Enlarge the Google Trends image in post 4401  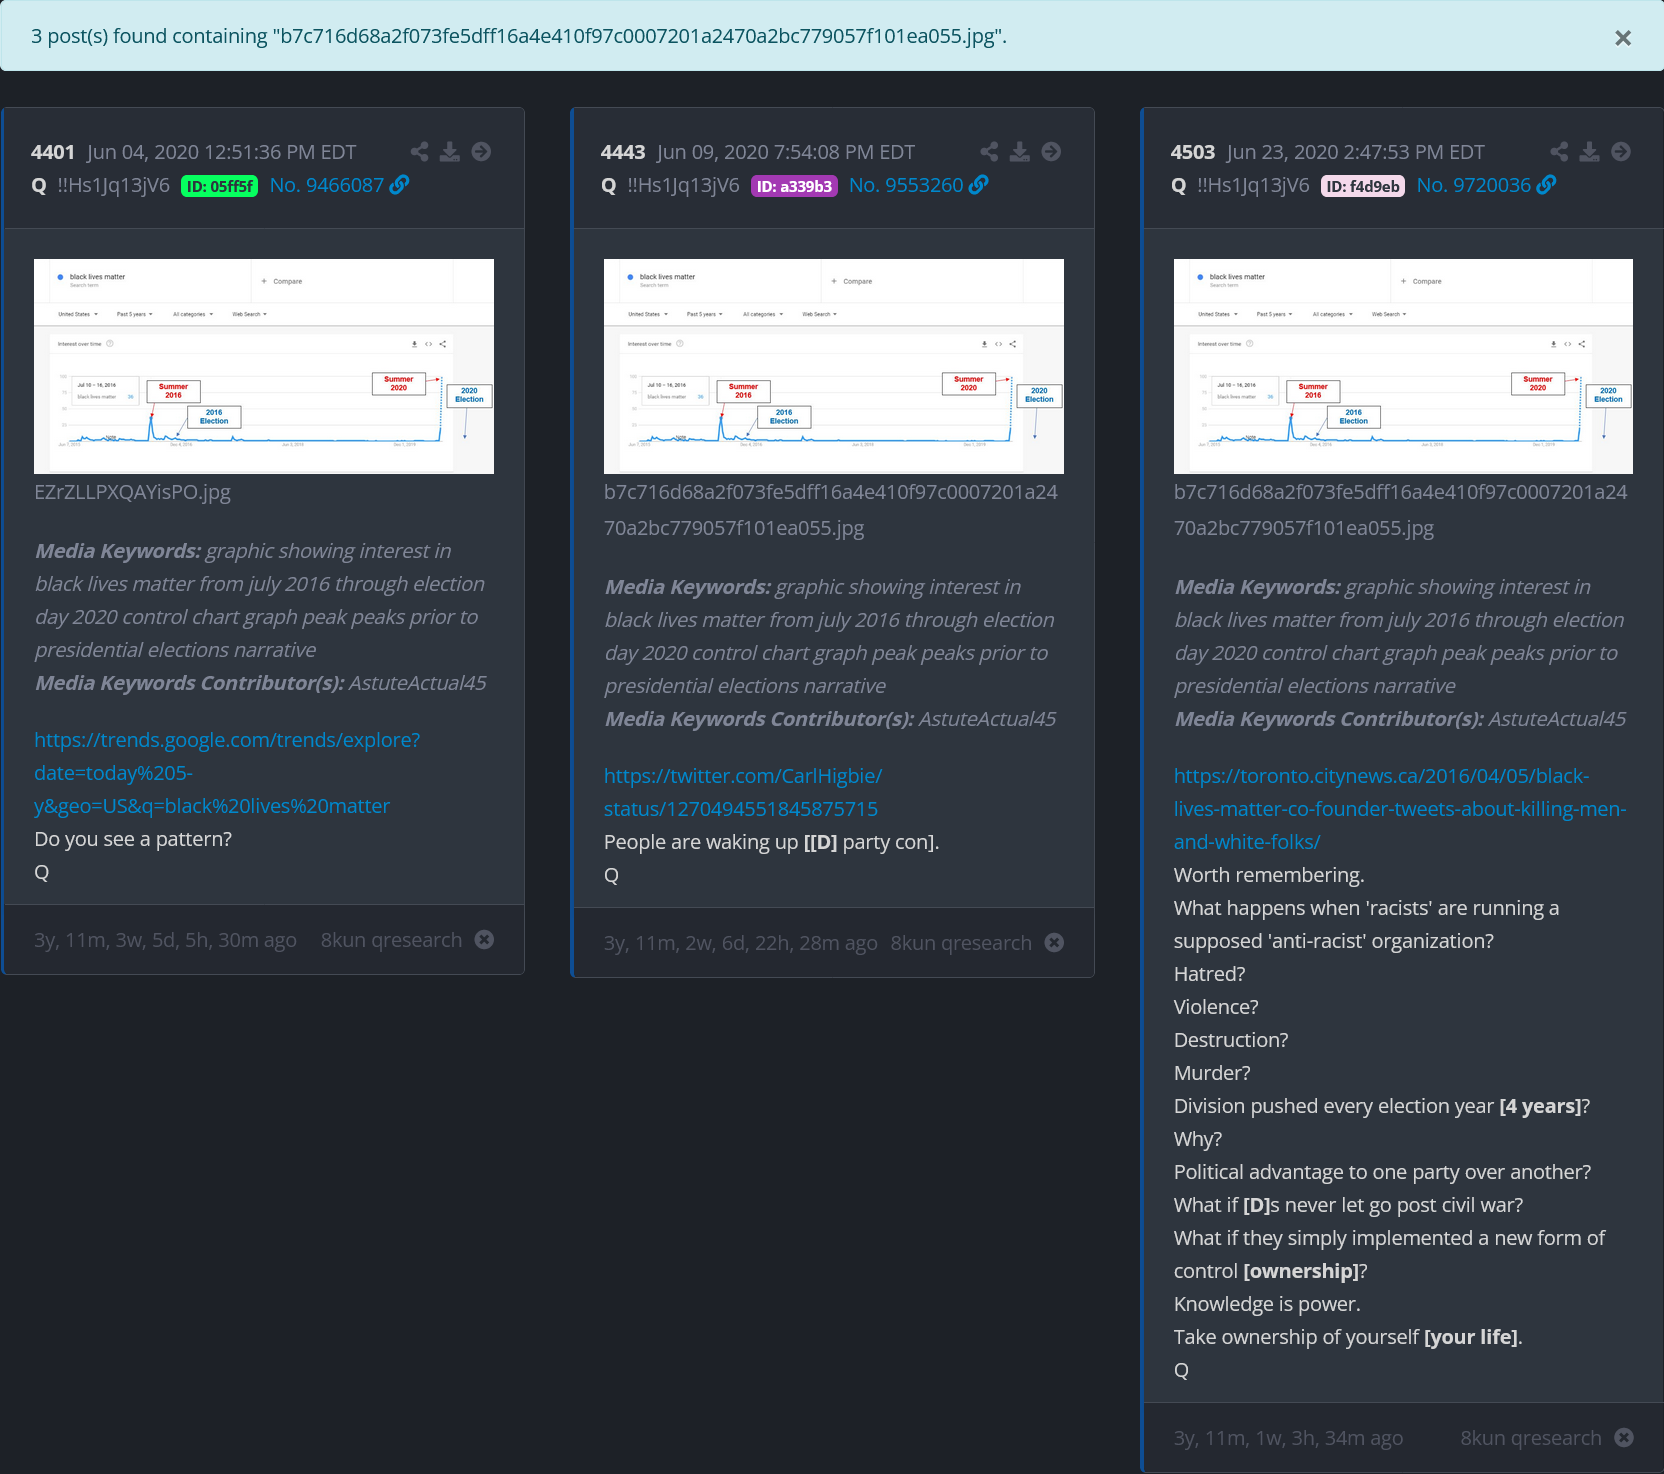(264, 366)
